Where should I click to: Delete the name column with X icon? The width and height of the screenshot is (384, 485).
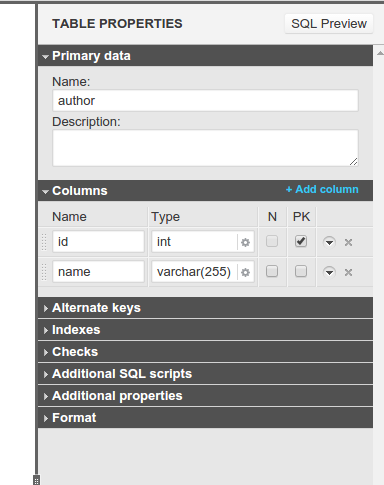(x=348, y=272)
